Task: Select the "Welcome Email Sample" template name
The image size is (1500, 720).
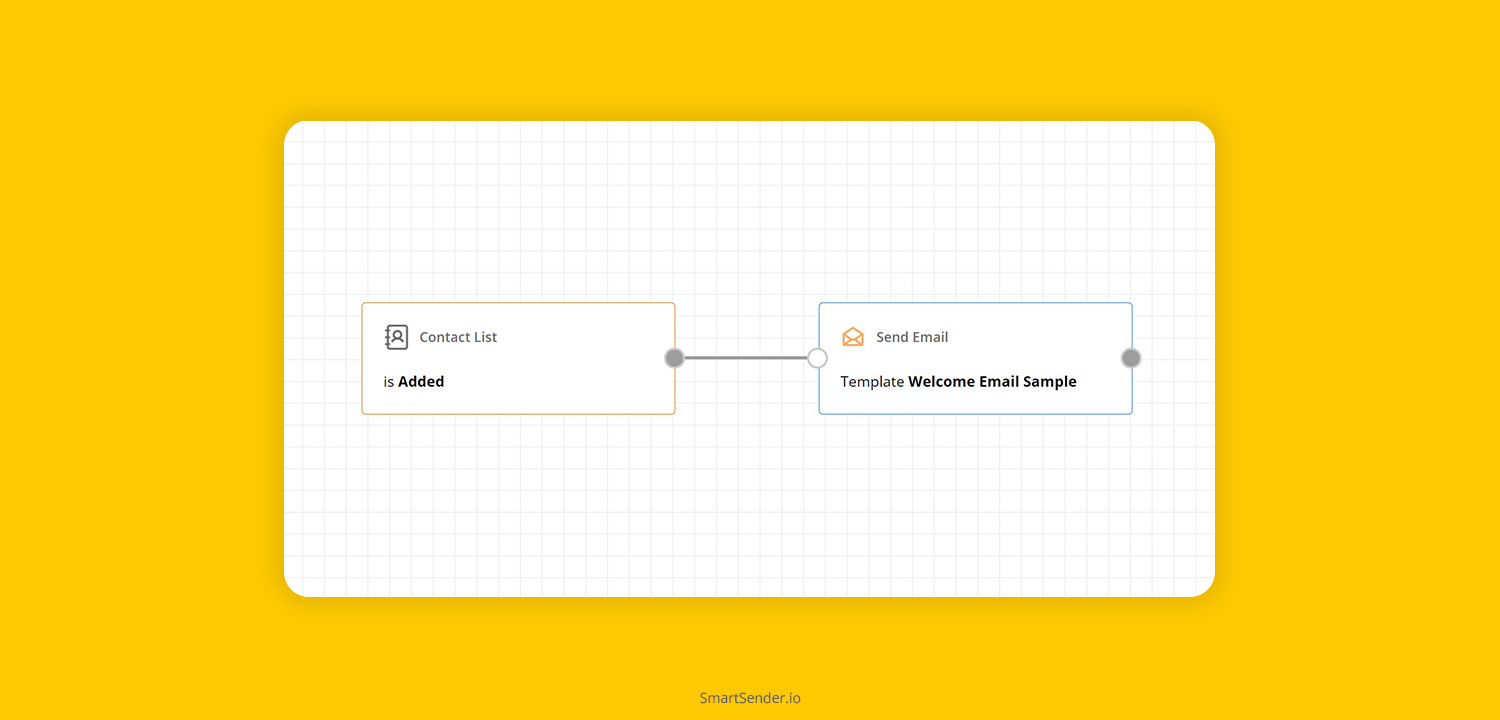Action: coord(992,381)
